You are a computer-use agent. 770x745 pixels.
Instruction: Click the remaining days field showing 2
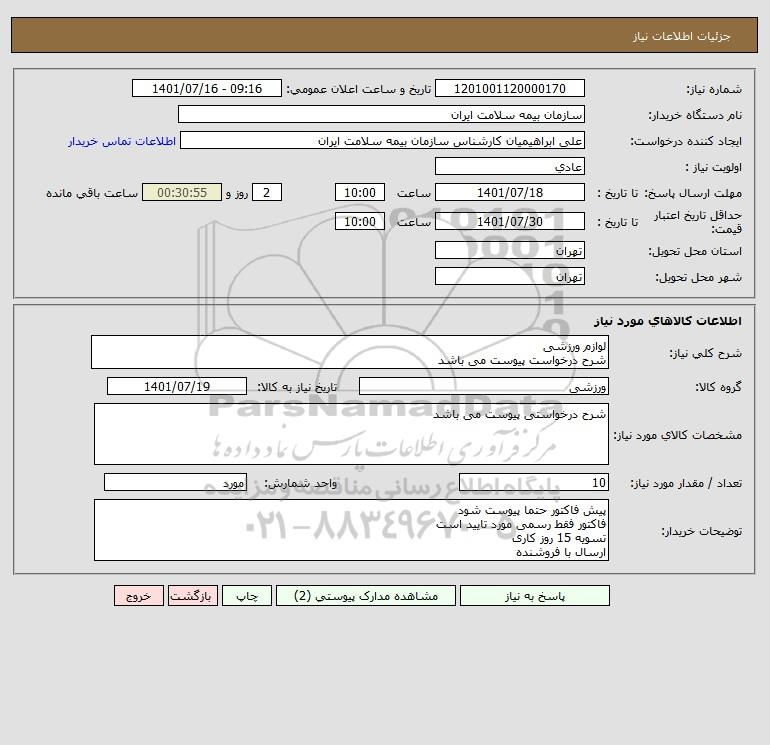tap(267, 193)
